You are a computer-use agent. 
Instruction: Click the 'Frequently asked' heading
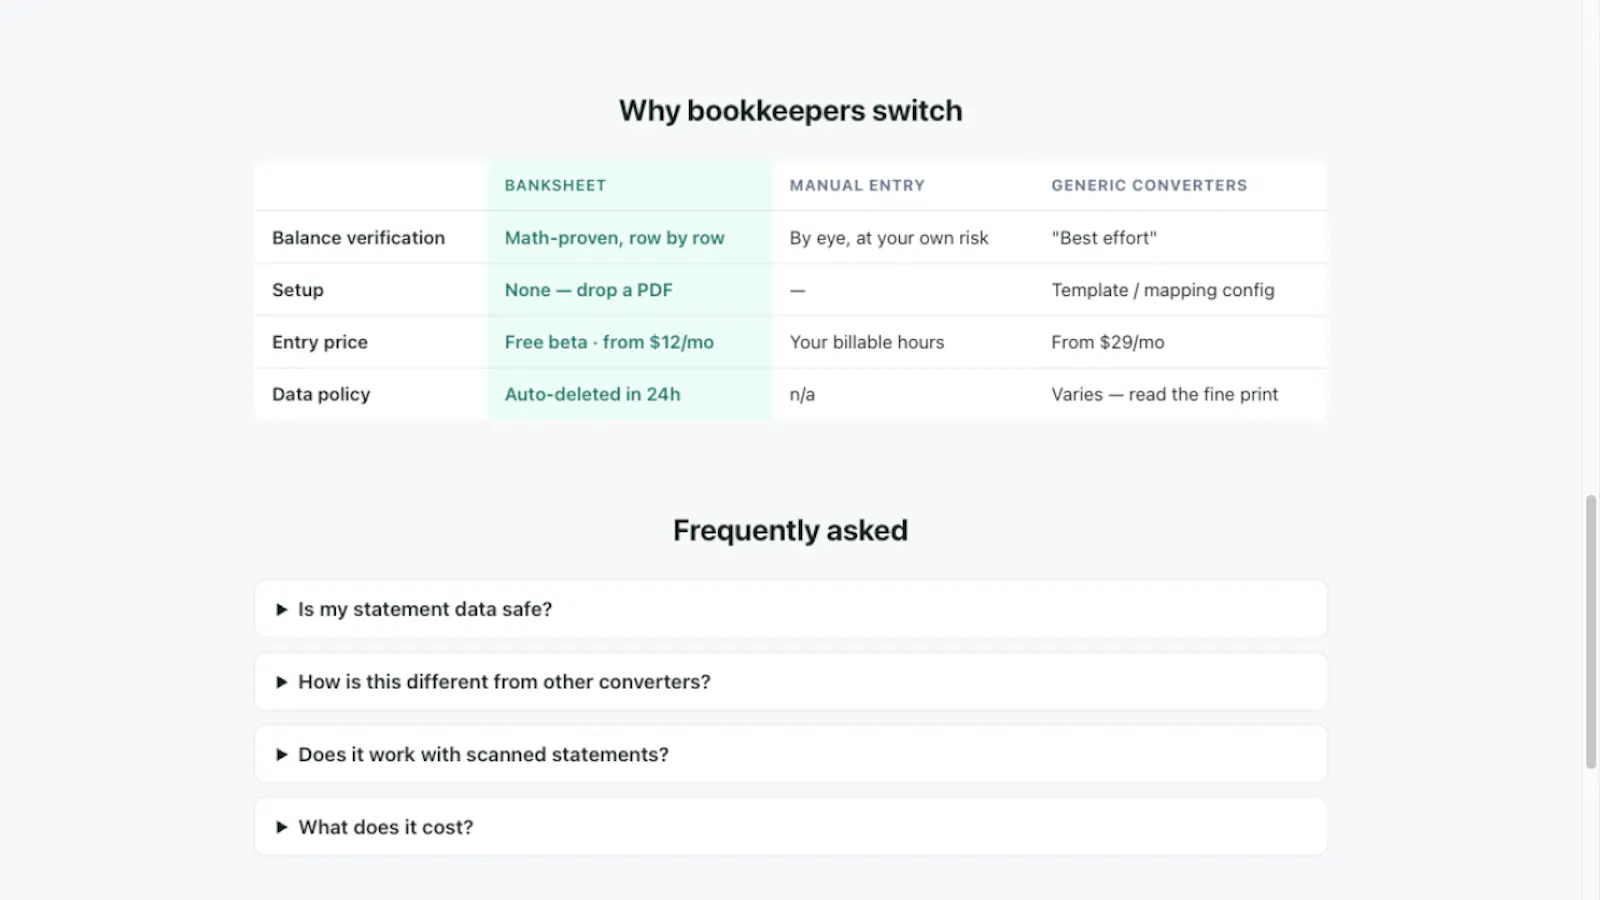click(790, 530)
